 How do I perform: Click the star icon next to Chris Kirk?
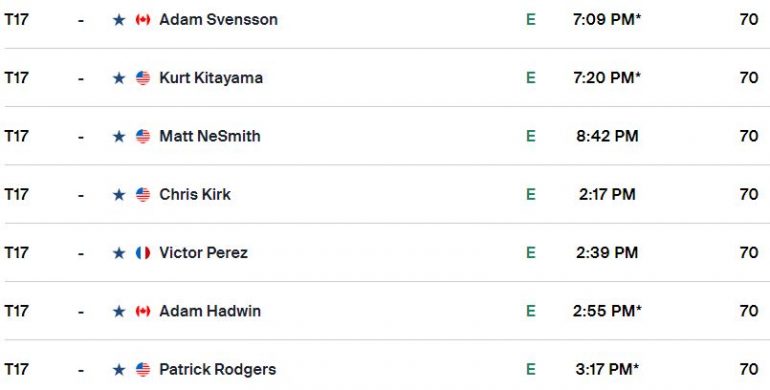[x=119, y=195]
